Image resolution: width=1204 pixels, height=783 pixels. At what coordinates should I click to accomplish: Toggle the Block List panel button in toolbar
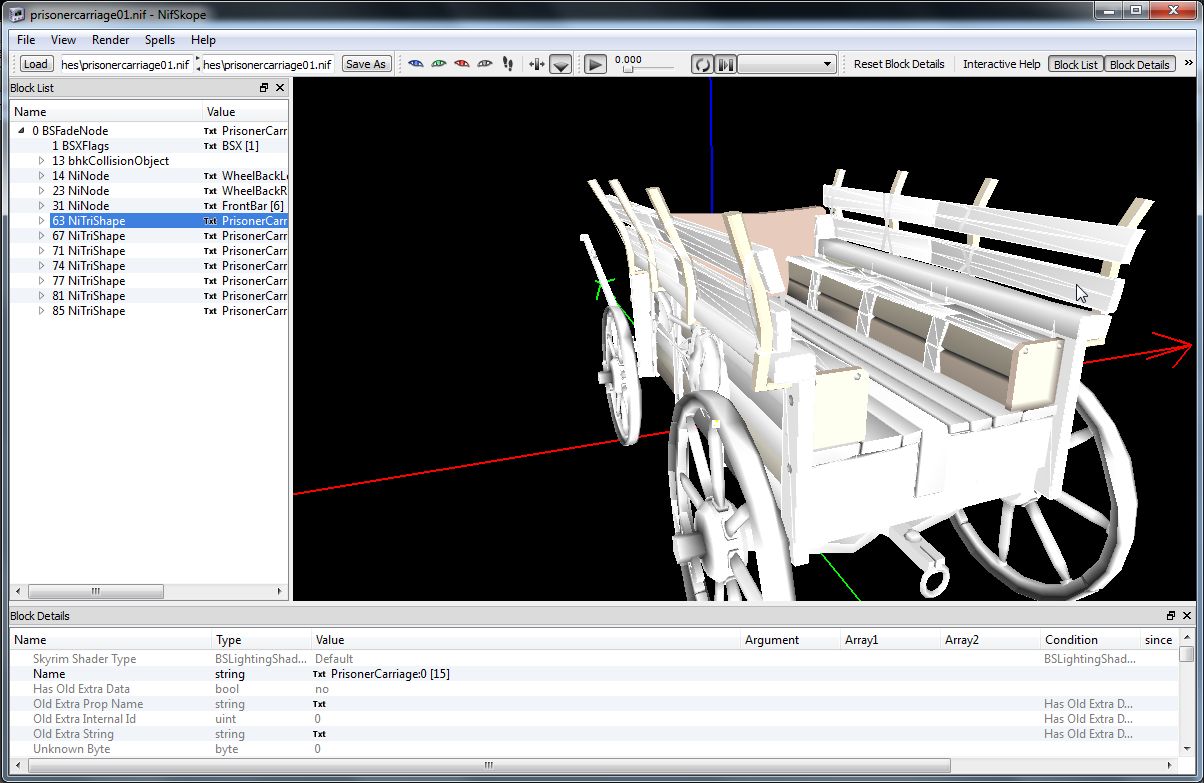click(1076, 64)
